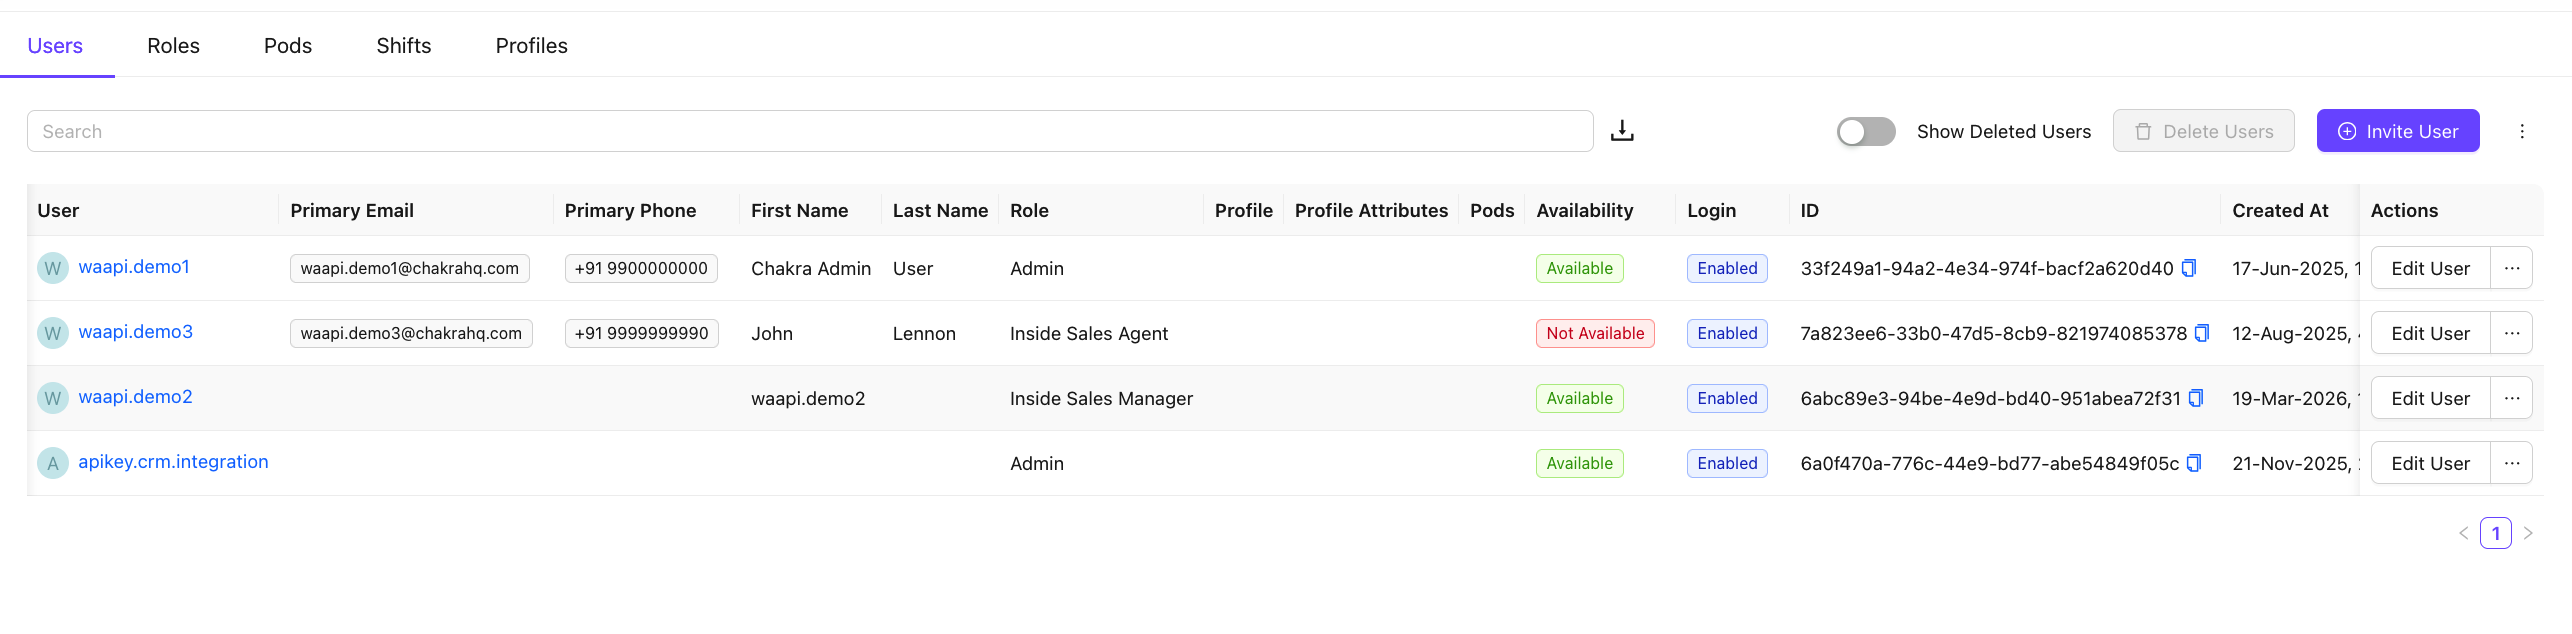This screenshot has height=634, width=2572.
Task: Click phone +91 9999999990 tag
Action: click(x=642, y=333)
